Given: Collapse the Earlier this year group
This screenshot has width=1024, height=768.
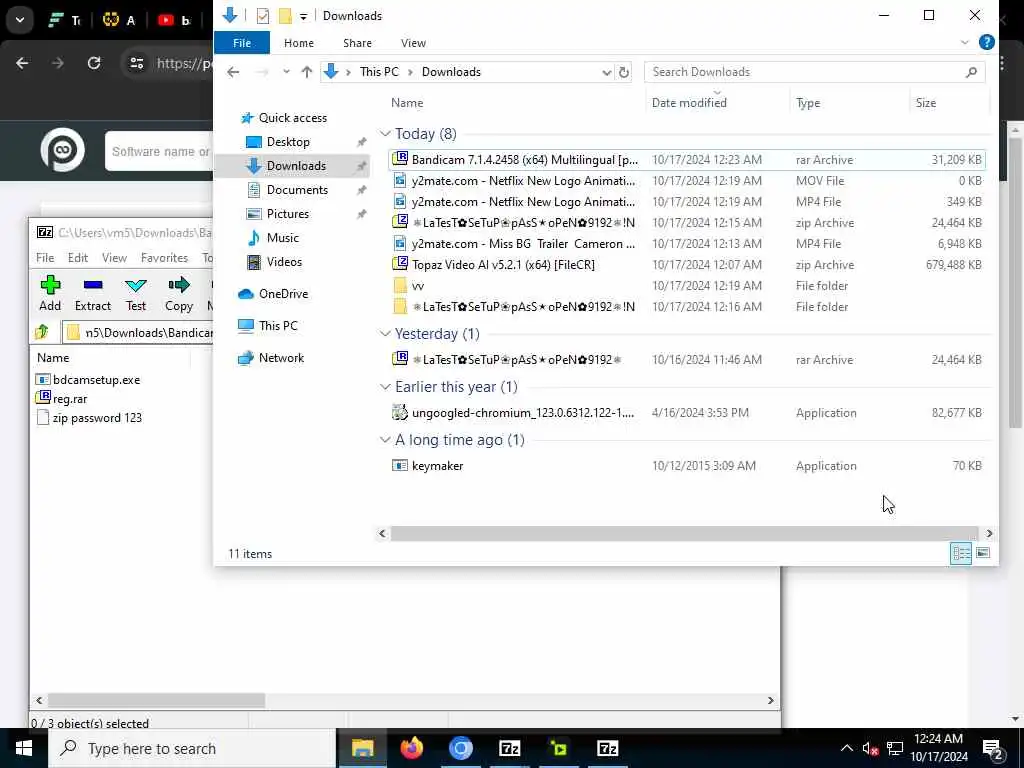Looking at the screenshot, I should click(385, 387).
